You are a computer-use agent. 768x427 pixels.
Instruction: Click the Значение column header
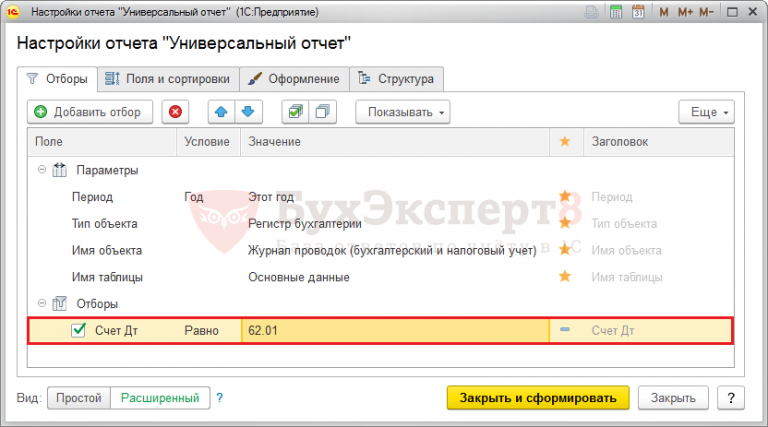tap(395, 142)
